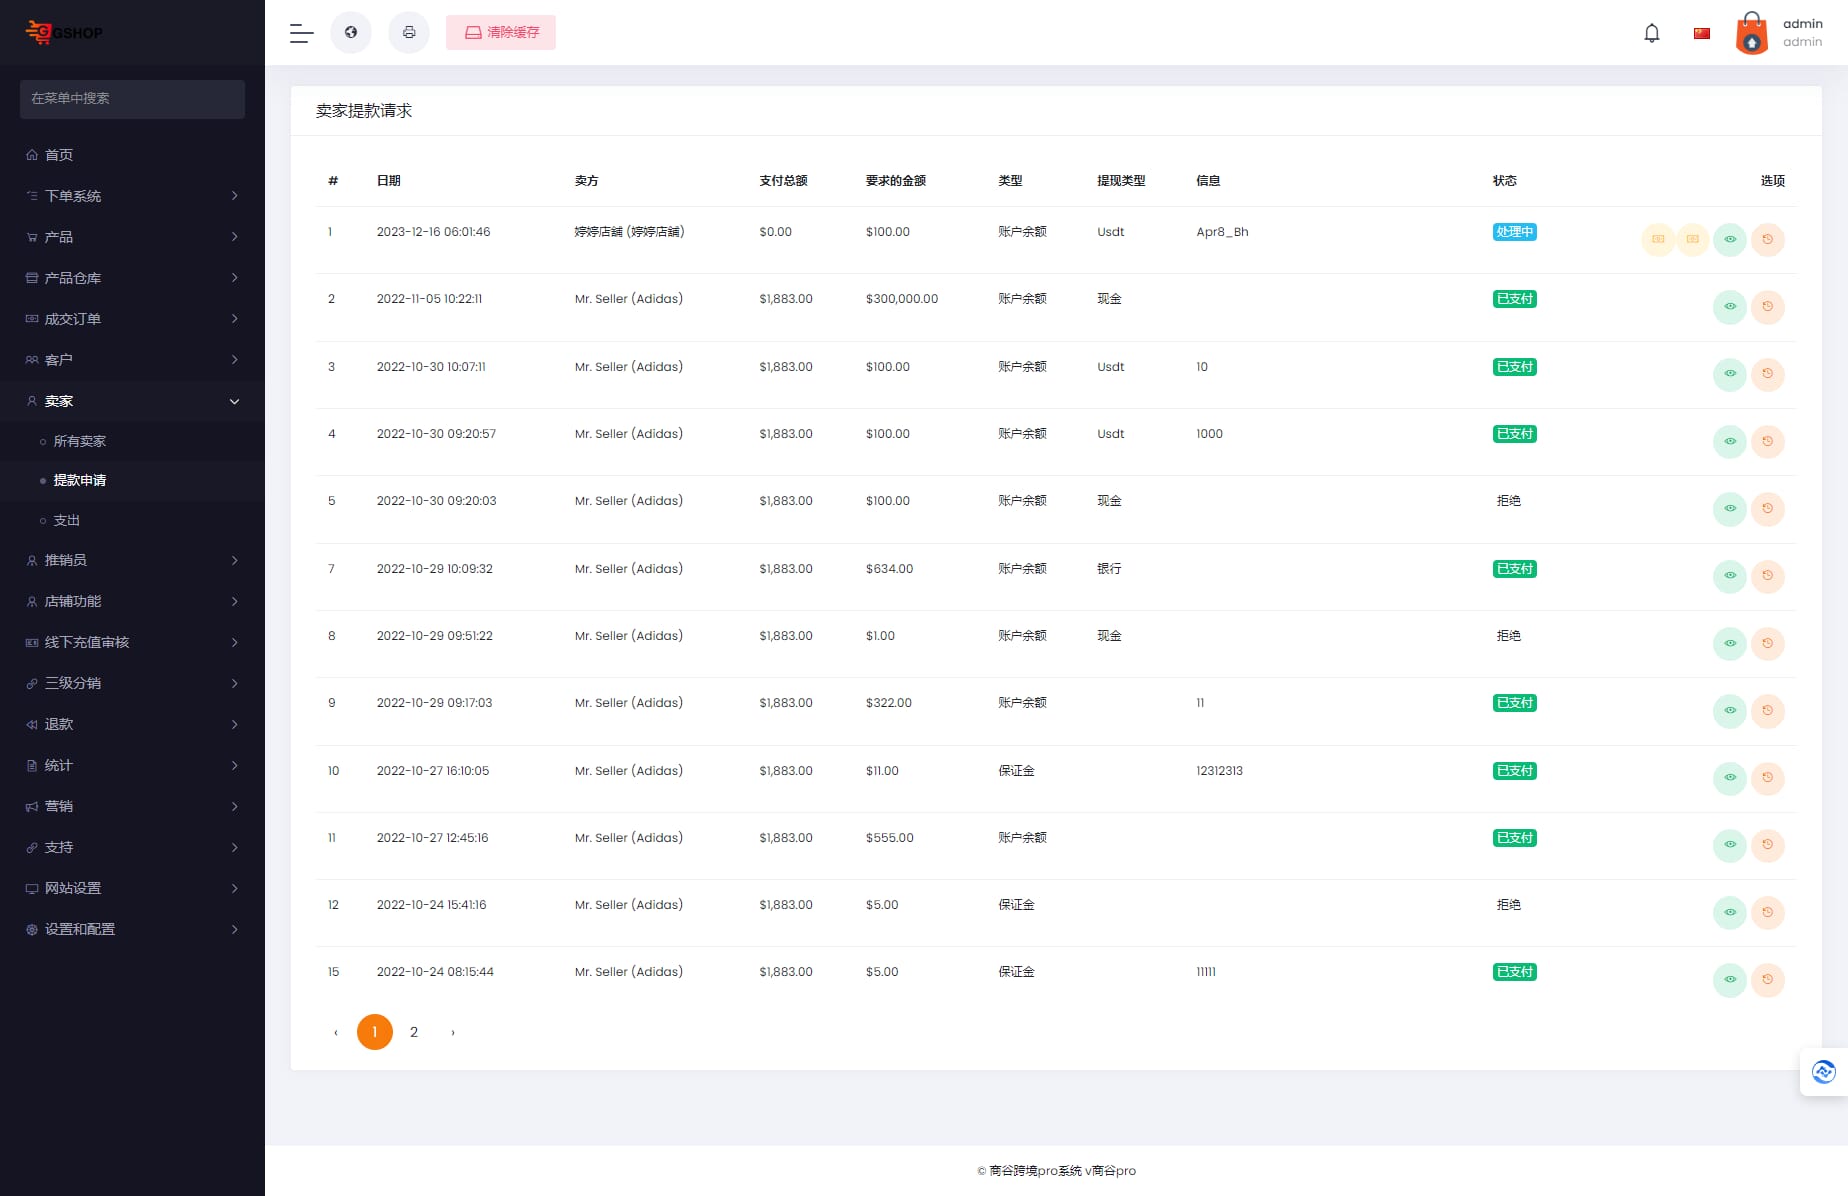
Task: Toggle the sidebar with the hamburger icon
Action: coord(301,33)
